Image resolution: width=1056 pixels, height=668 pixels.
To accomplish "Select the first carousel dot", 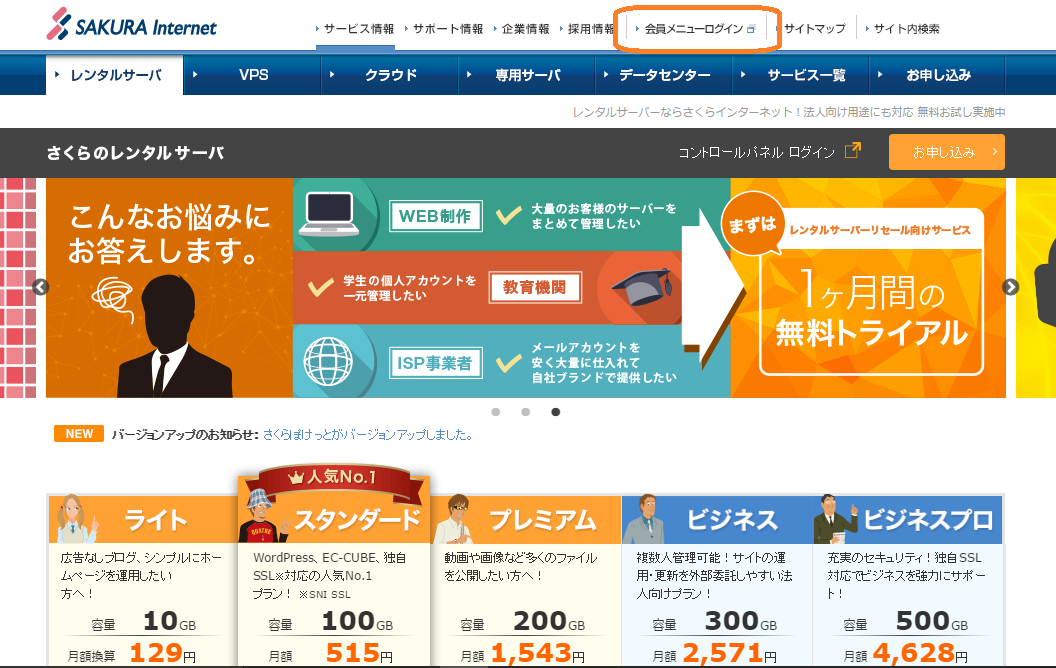I will pyautogui.click(x=495, y=410).
